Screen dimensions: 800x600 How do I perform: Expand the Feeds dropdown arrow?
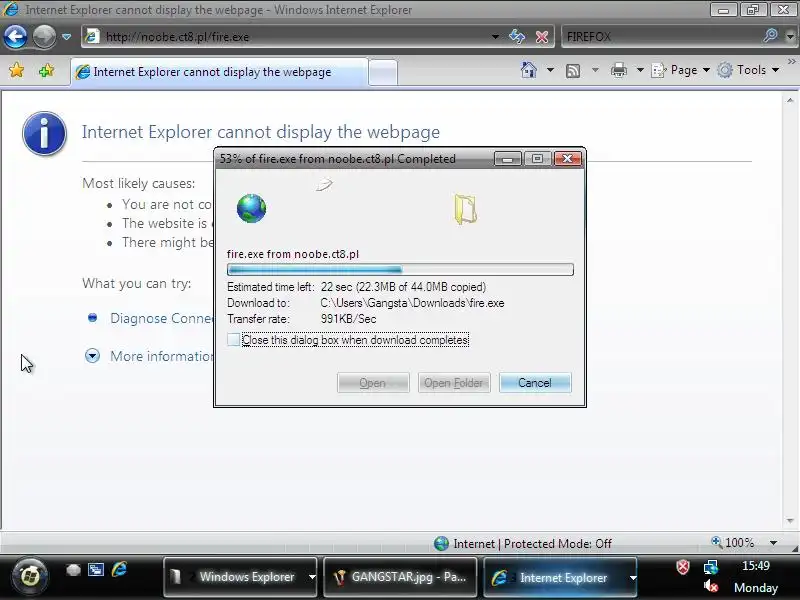point(595,70)
